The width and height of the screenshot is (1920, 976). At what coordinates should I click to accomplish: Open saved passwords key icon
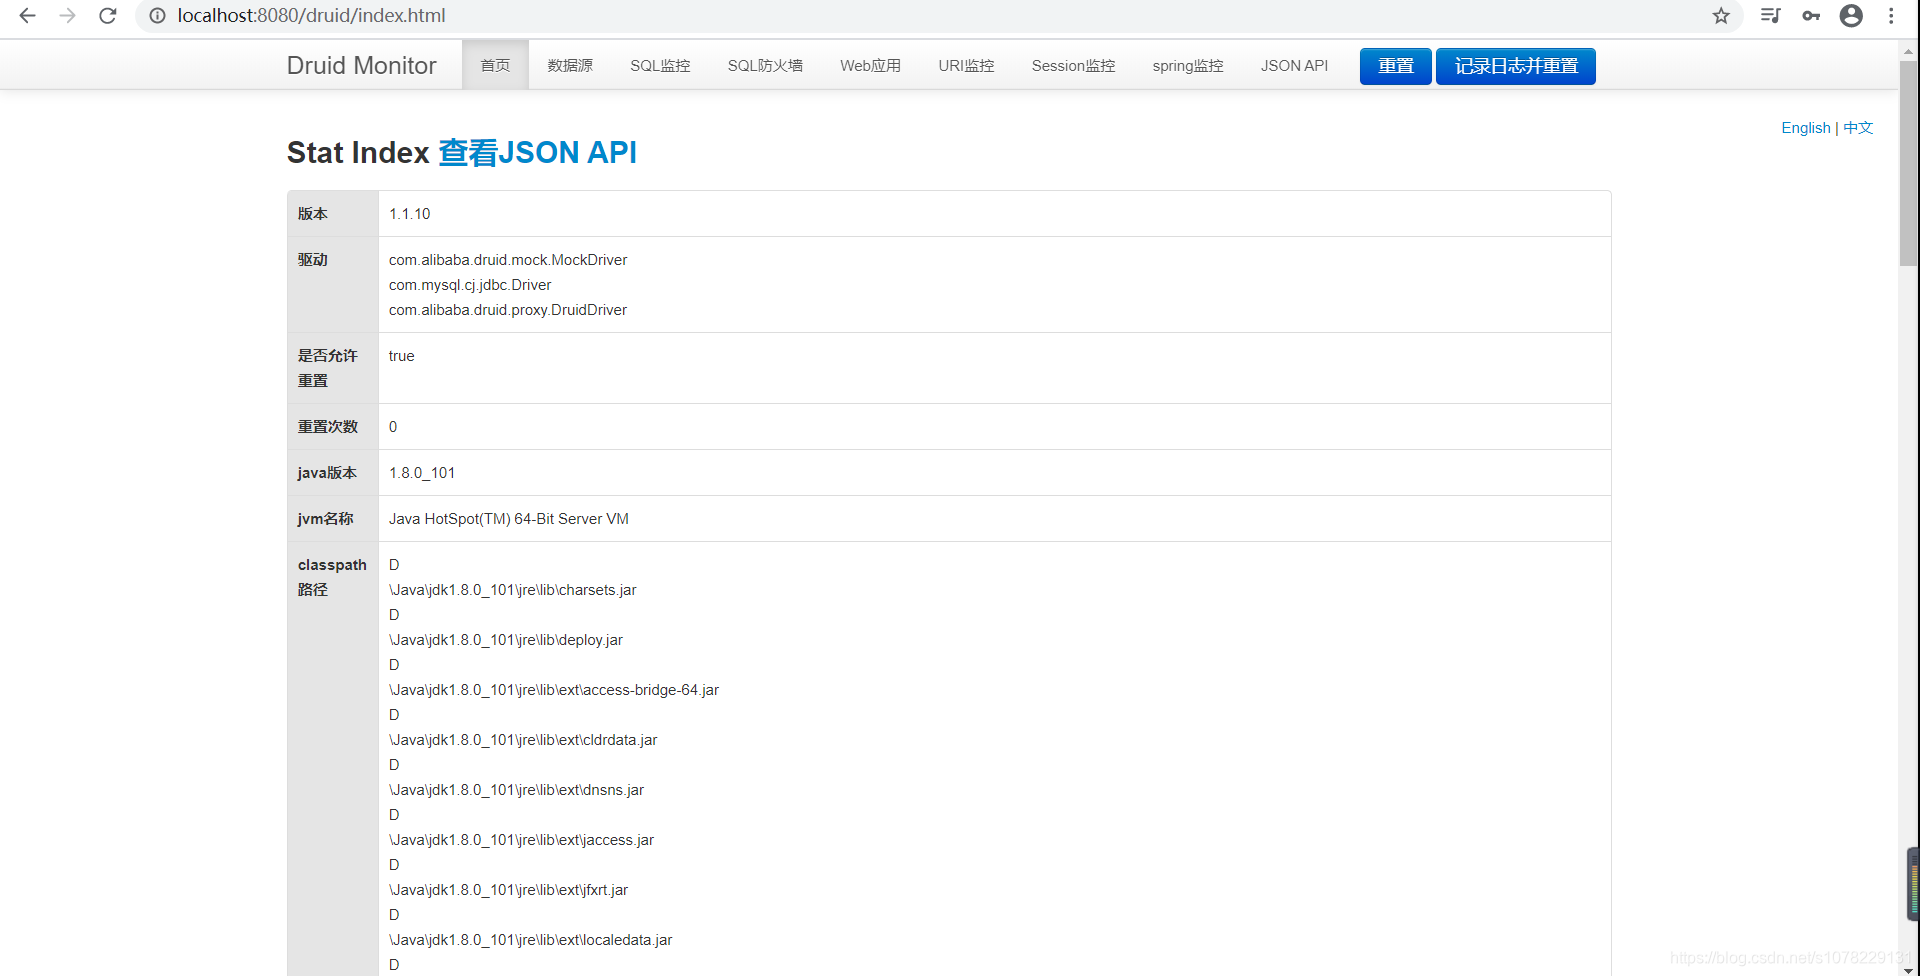(1811, 16)
